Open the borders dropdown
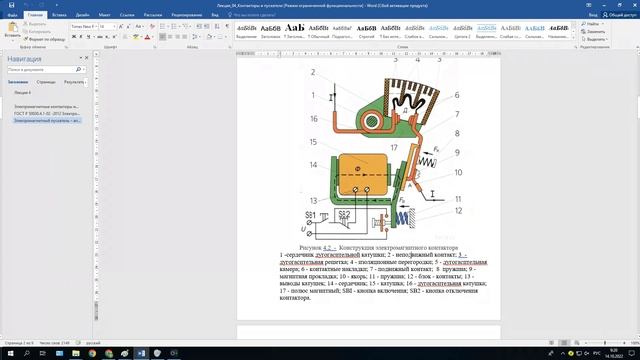This screenshot has height=360, width=640. click(x=226, y=37)
